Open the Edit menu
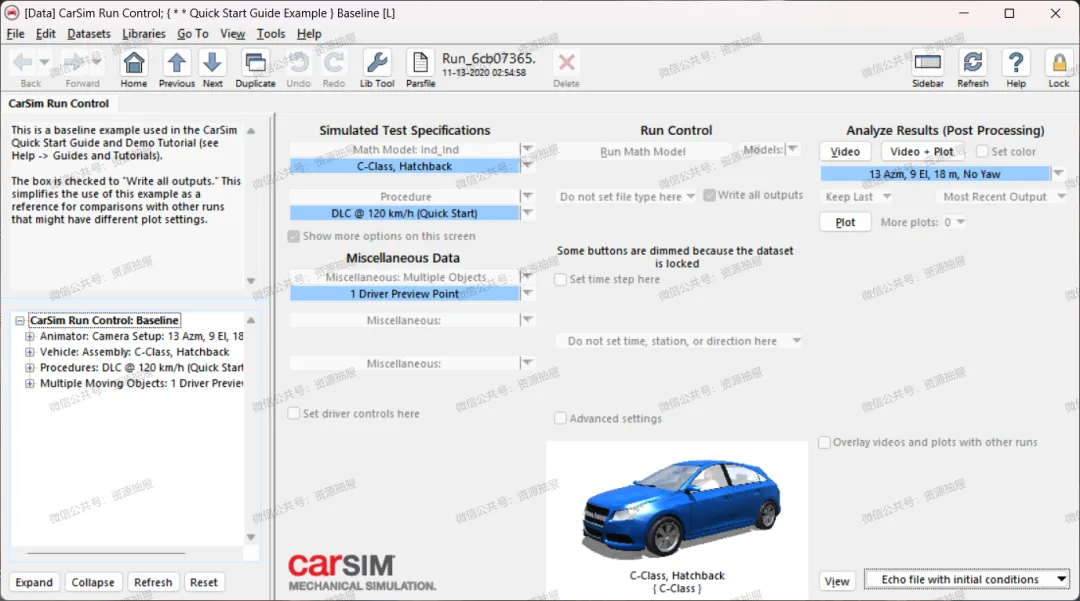This screenshot has width=1080, height=601. (45, 34)
